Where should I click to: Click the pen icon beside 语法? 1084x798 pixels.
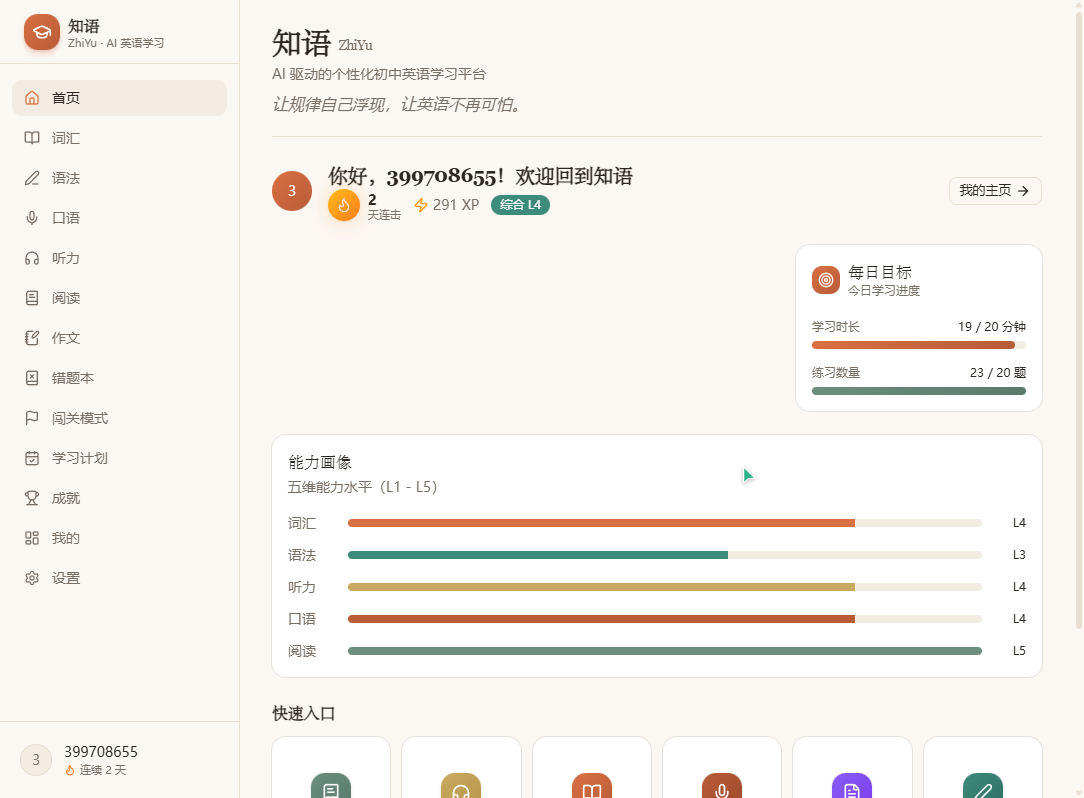coord(32,178)
